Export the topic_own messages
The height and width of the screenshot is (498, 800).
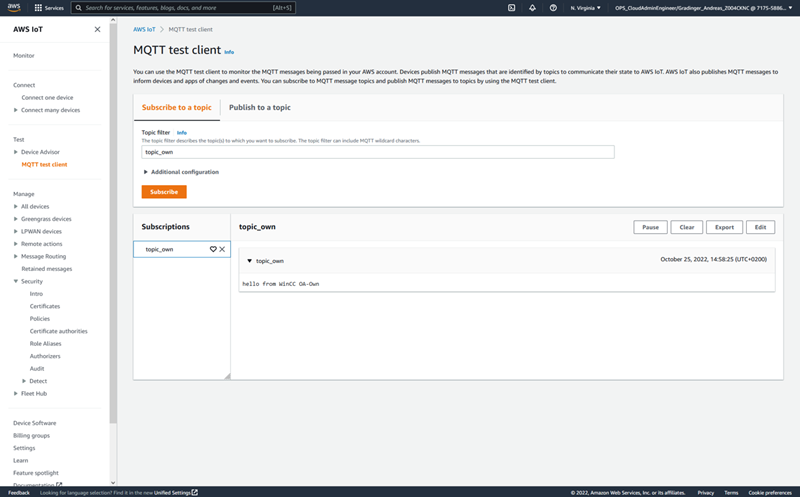[724, 227]
